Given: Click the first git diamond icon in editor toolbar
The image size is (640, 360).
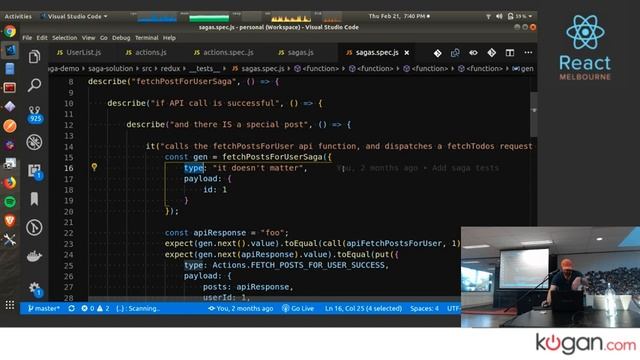Looking at the screenshot, I should 438,53.
